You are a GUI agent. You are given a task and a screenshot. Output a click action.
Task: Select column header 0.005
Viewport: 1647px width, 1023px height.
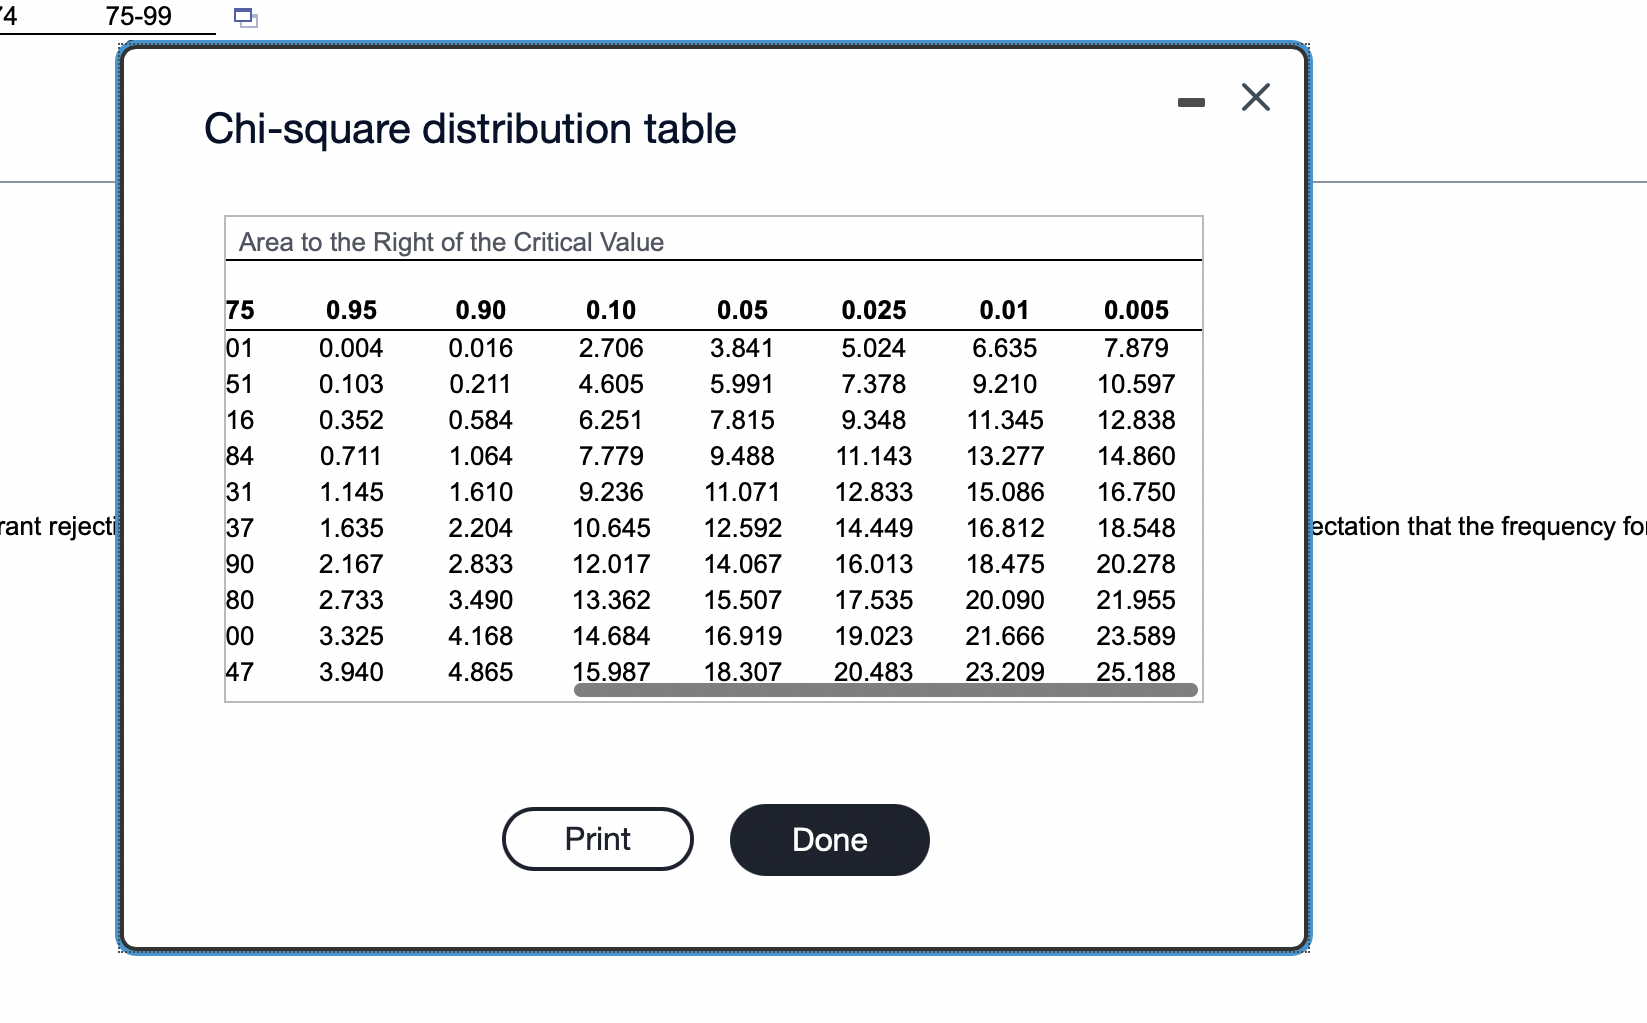point(1136,310)
